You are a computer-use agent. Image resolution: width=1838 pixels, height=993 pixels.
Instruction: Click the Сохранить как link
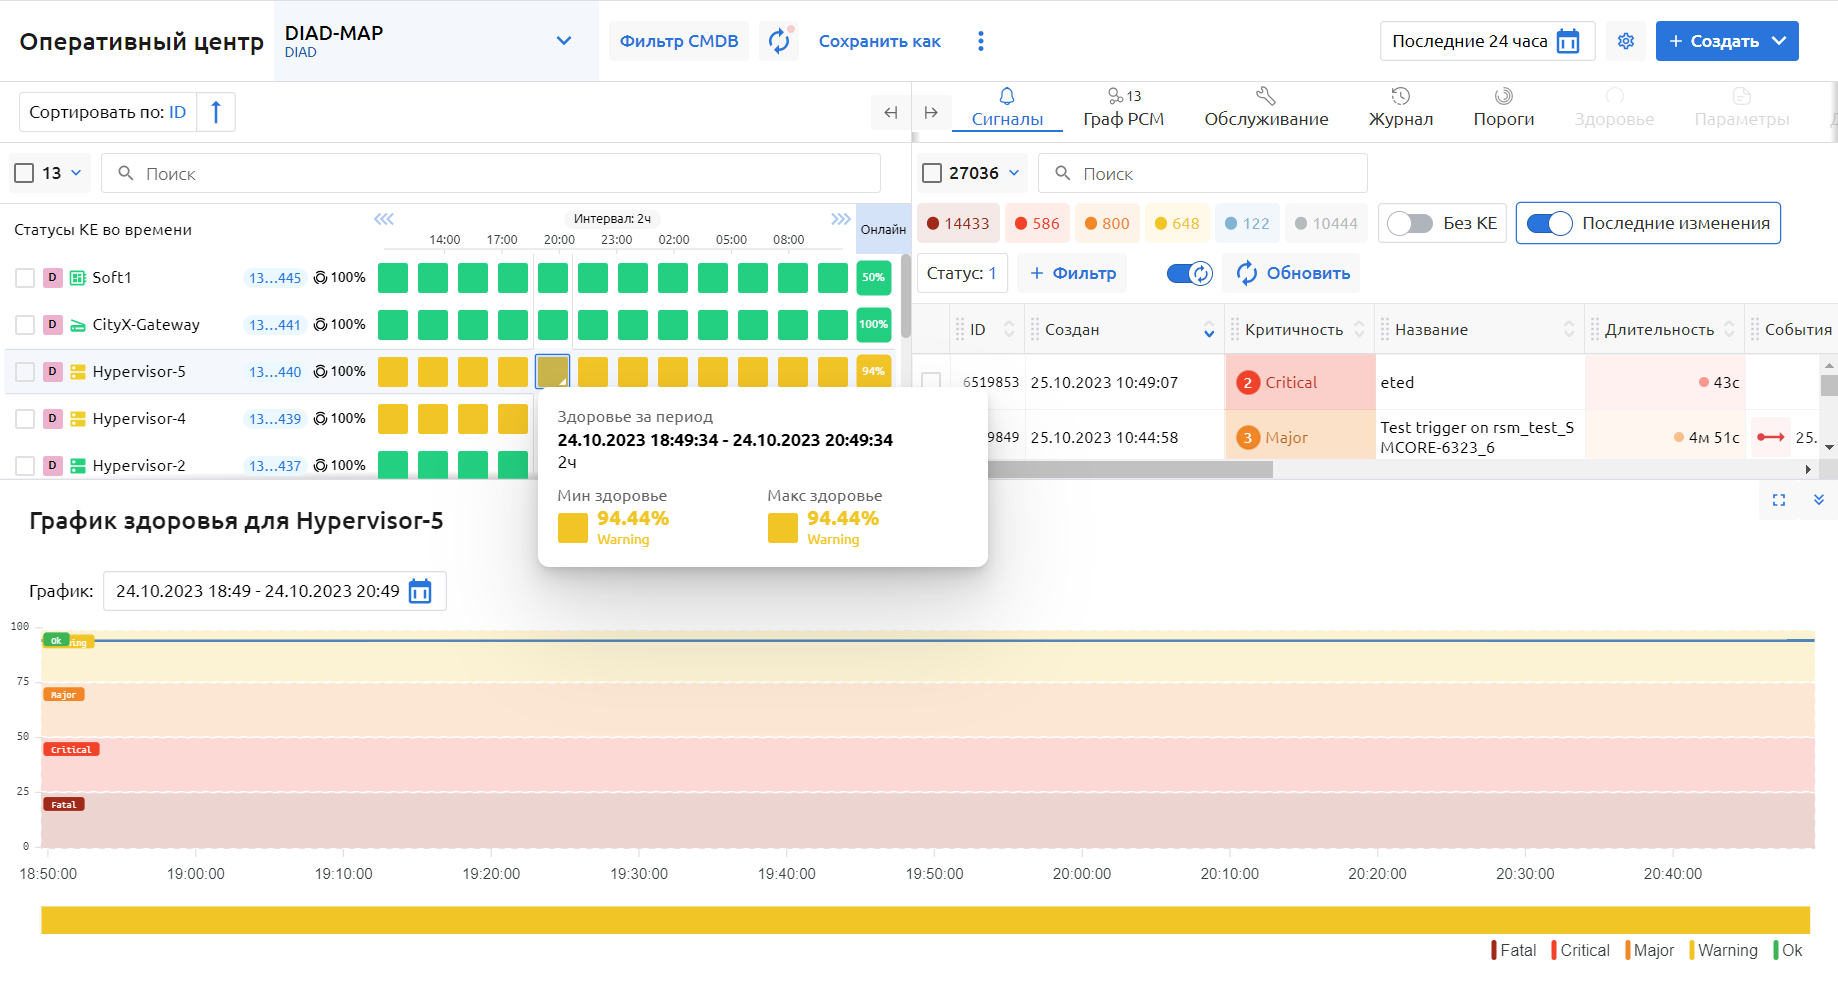pyautogui.click(x=879, y=41)
